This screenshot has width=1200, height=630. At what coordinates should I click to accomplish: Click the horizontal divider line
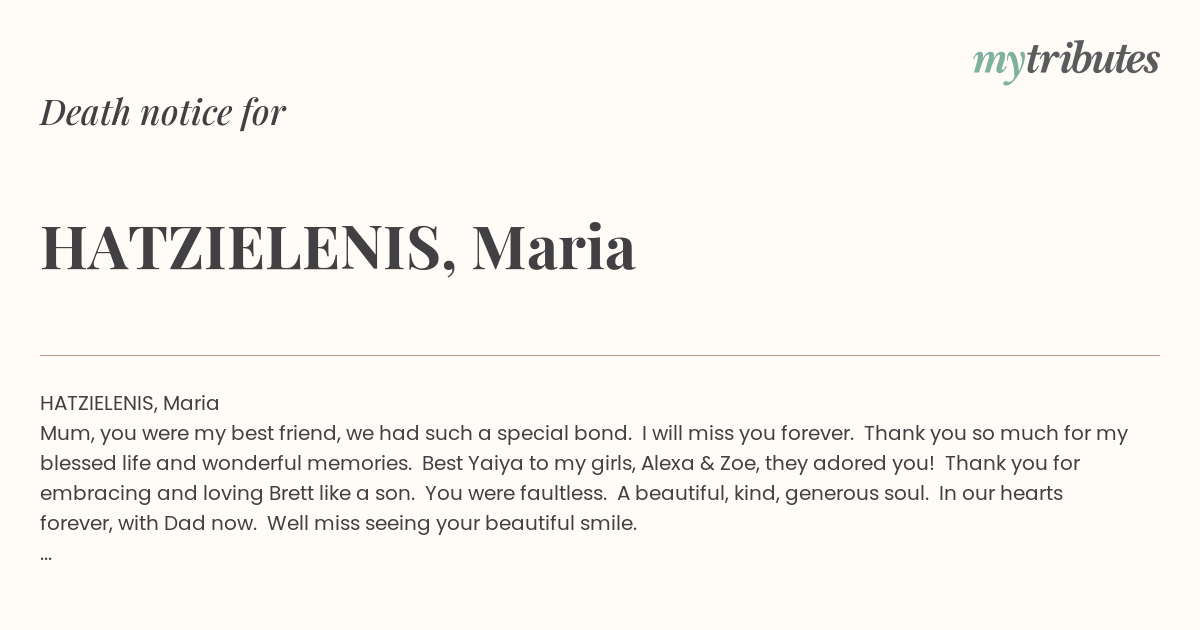[600, 355]
